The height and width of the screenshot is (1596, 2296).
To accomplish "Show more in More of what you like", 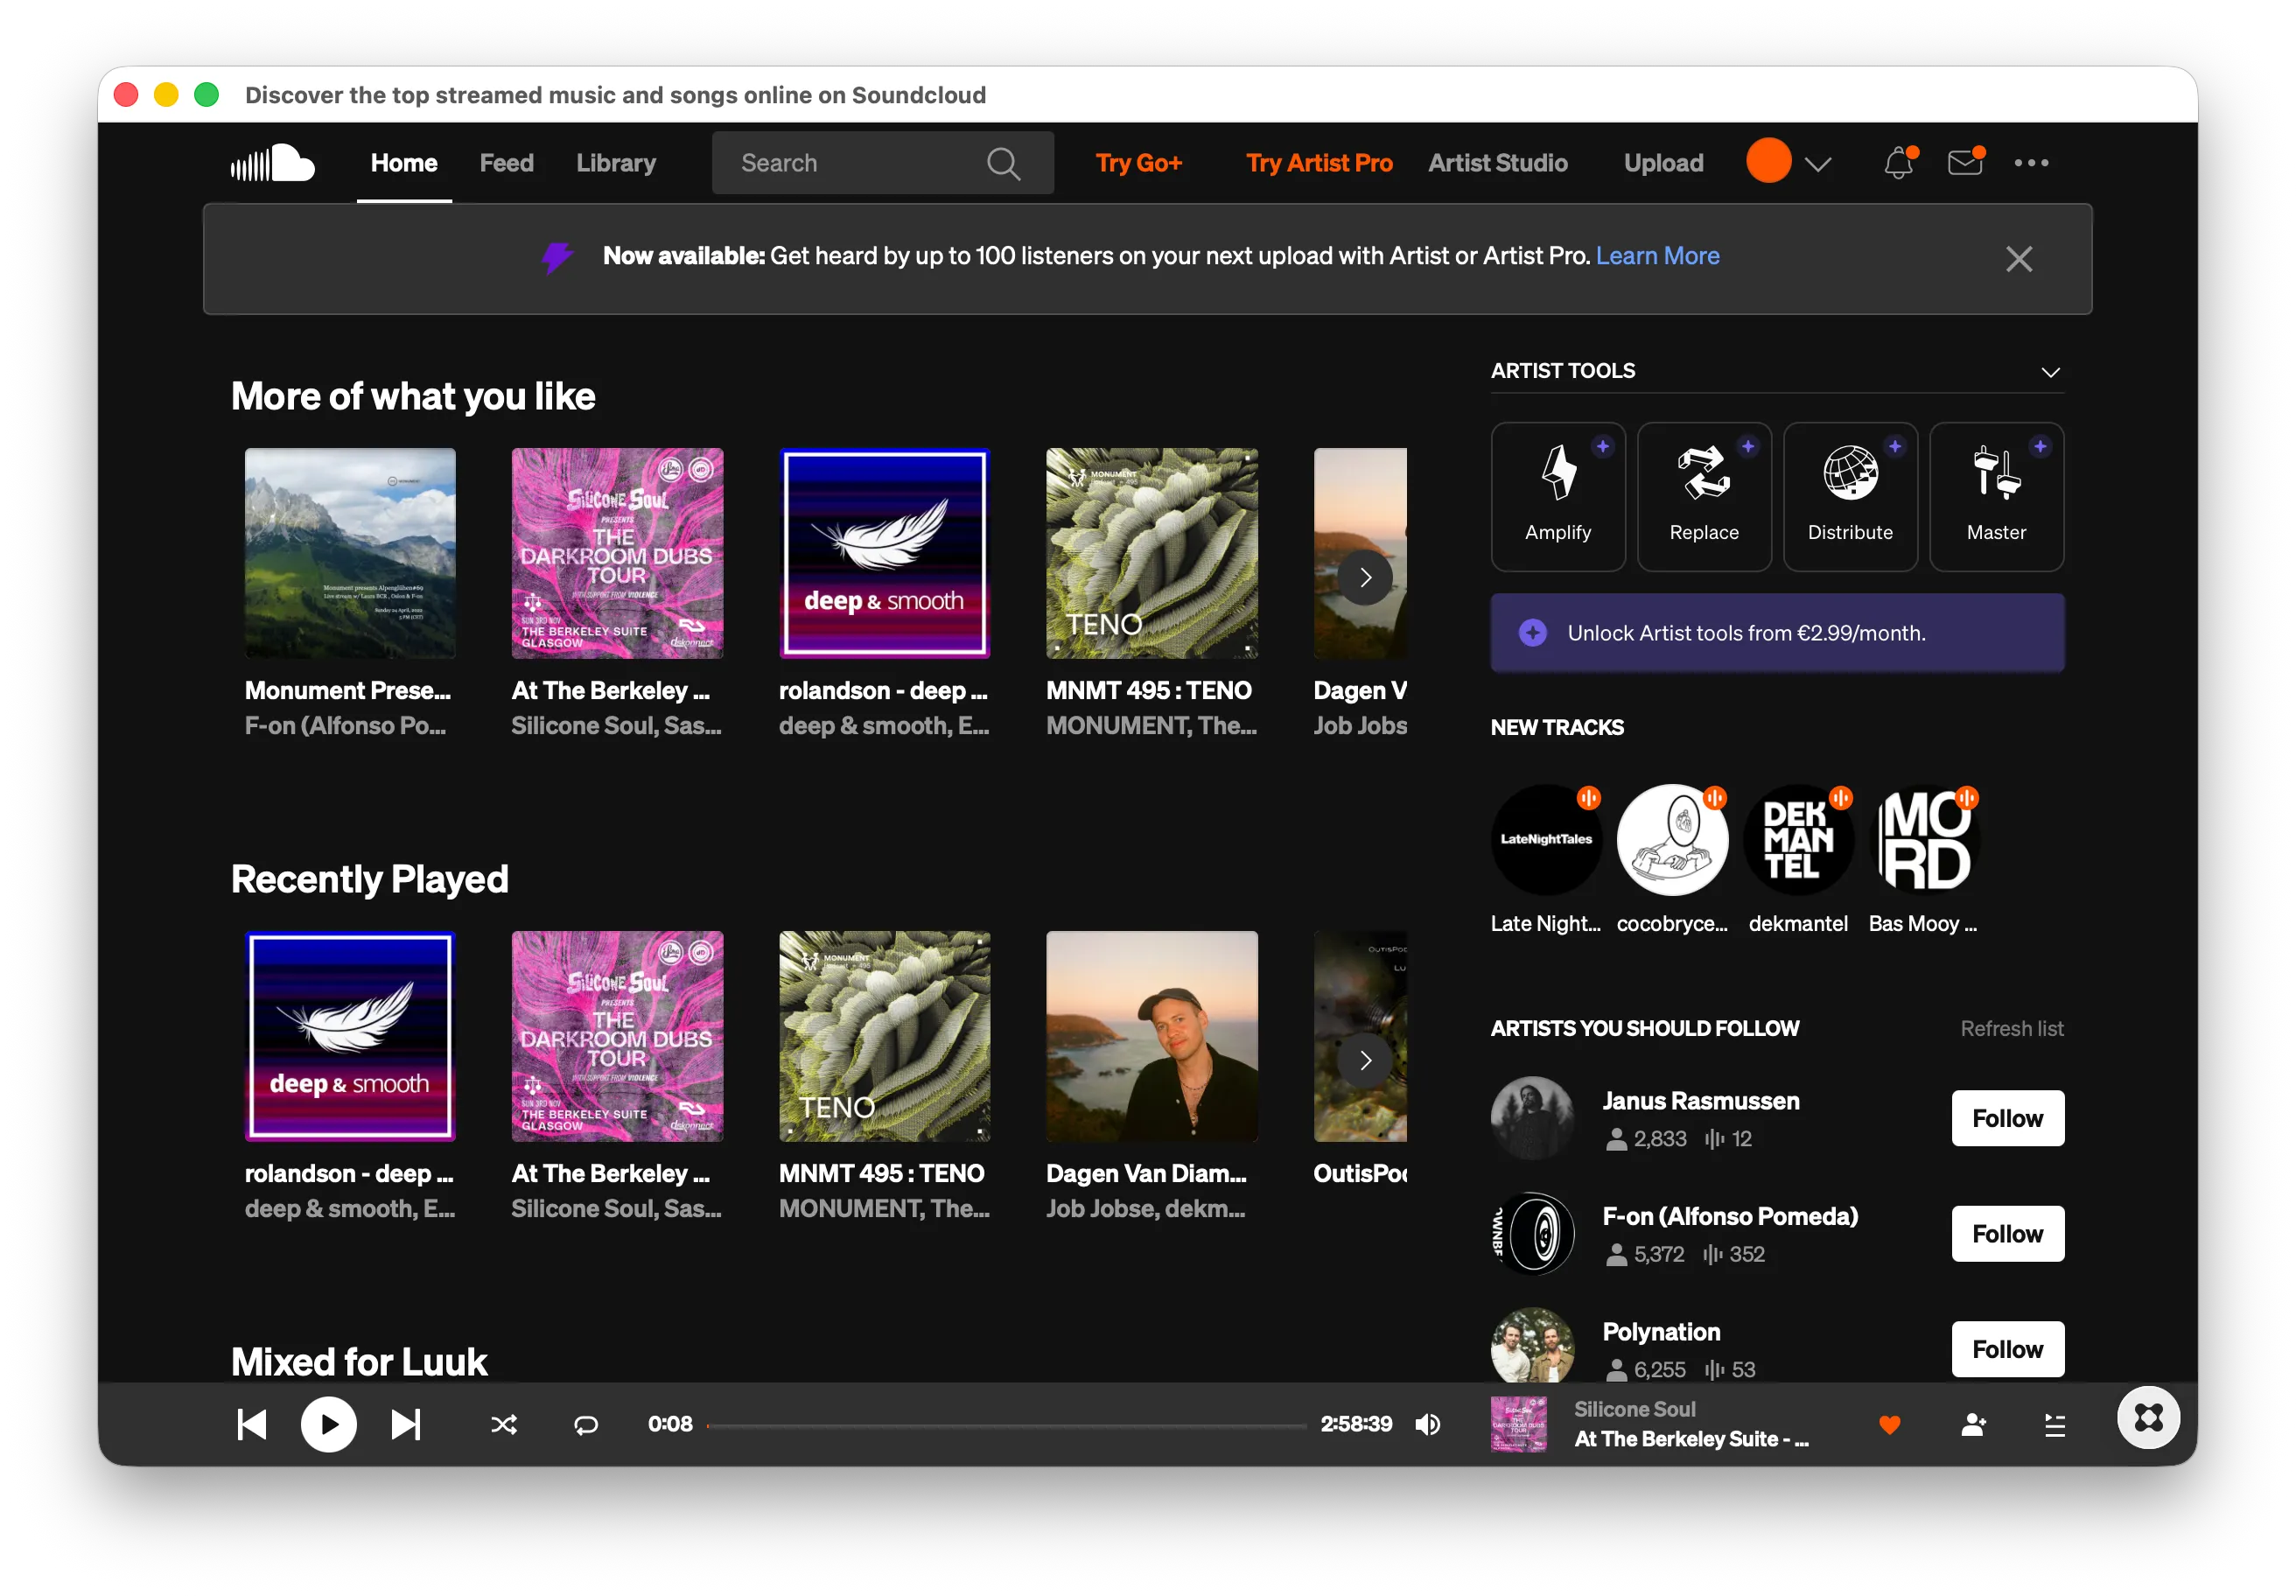I will (1365, 577).
